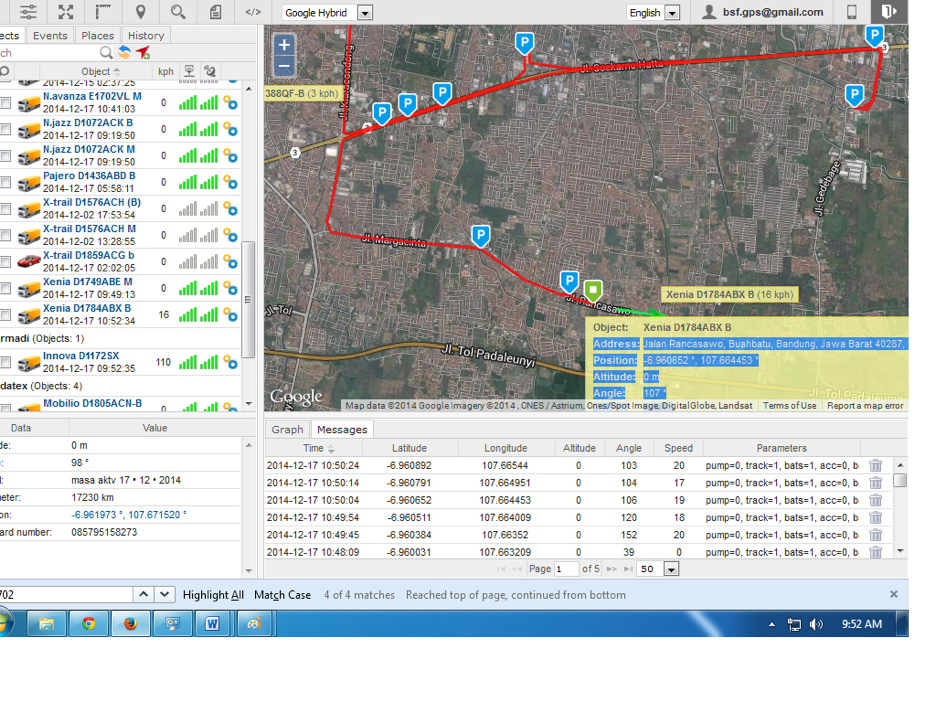Viewport: 936px width, 702px height.
Task: Show hidden system tray icons arrow
Action: pyautogui.click(x=772, y=624)
